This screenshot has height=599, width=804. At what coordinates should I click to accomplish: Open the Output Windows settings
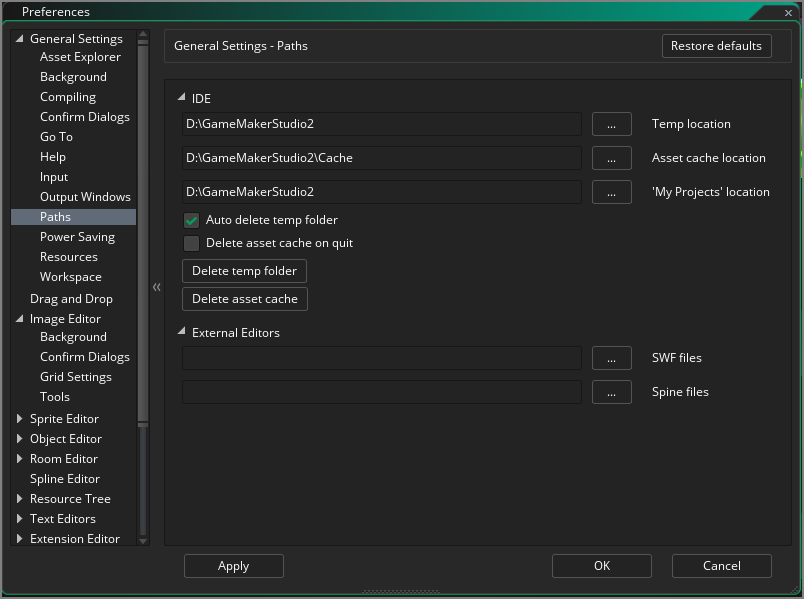85,197
